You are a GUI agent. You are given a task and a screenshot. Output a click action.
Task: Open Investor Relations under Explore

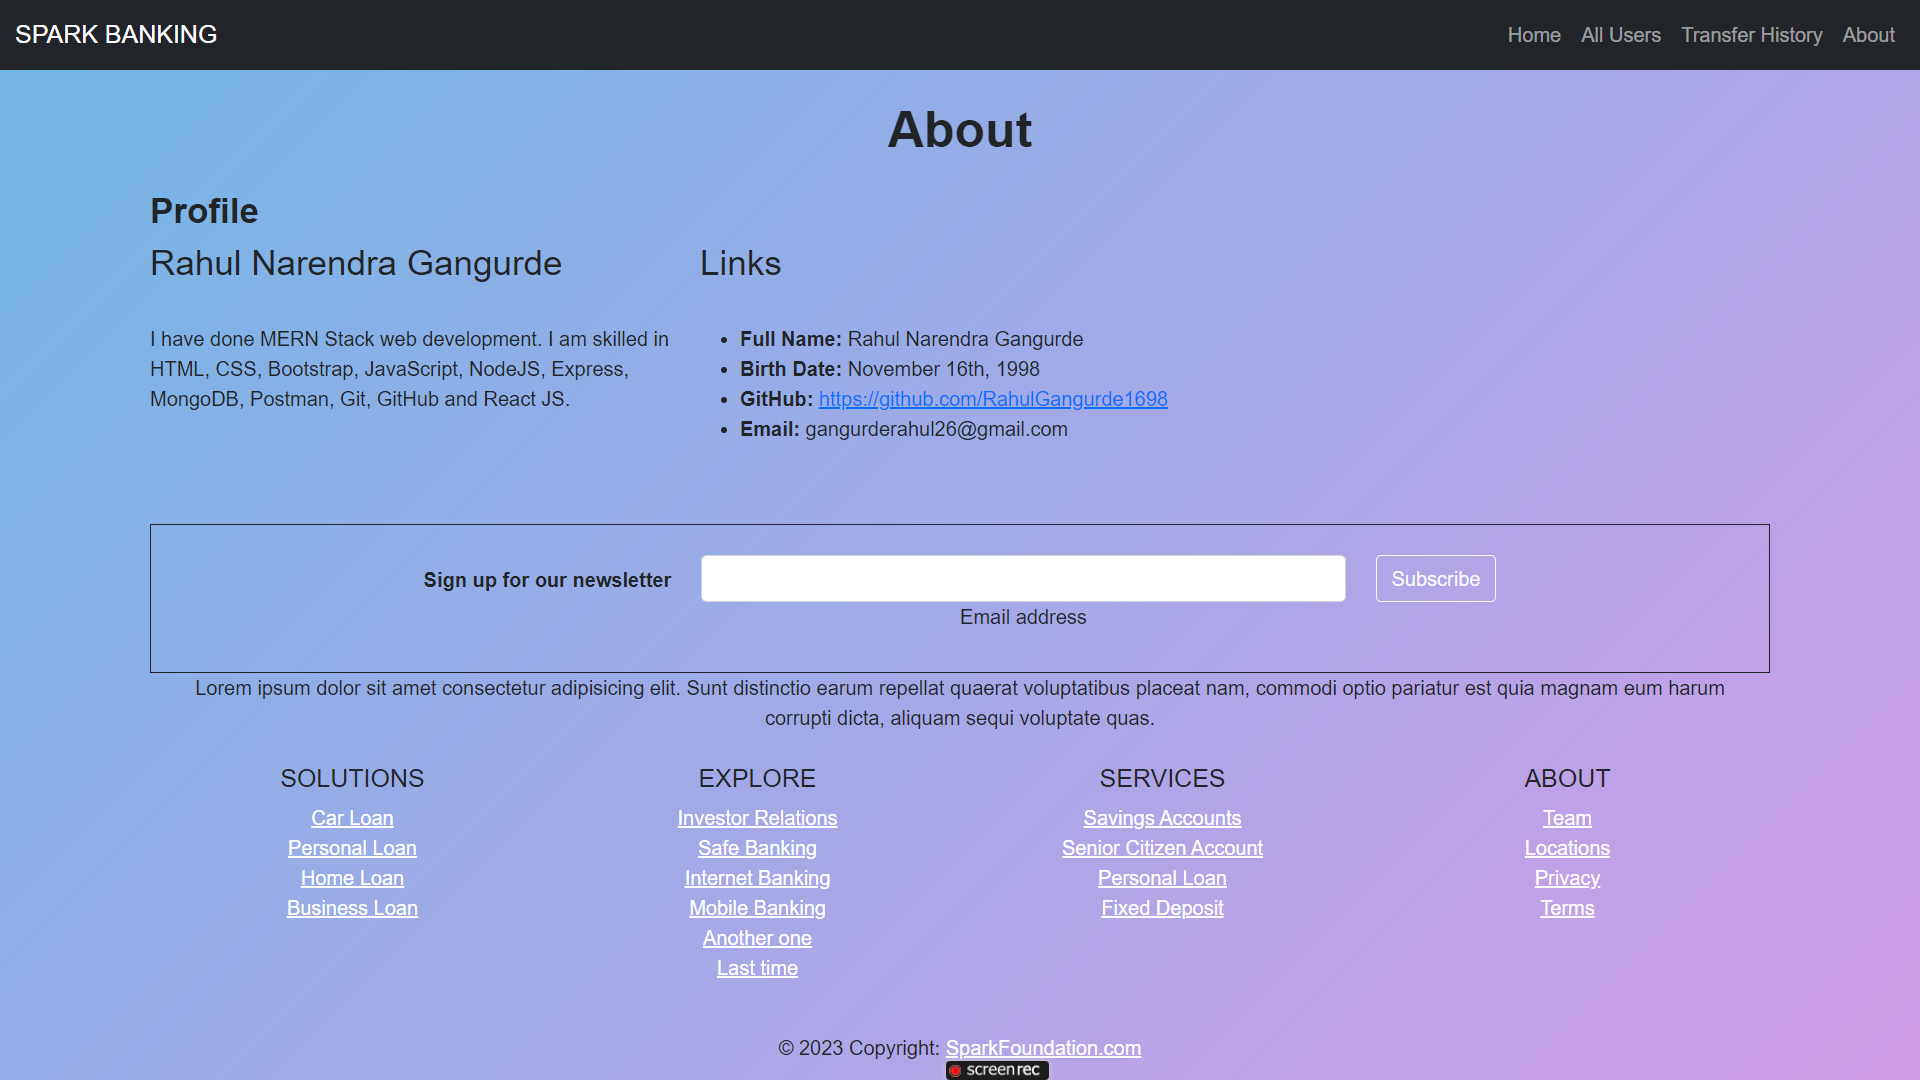(x=757, y=818)
